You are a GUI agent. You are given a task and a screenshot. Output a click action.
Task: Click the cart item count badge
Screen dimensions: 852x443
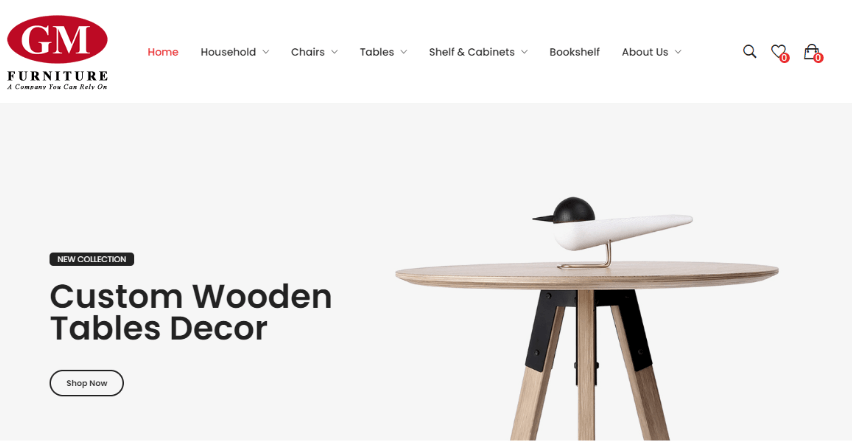click(818, 58)
